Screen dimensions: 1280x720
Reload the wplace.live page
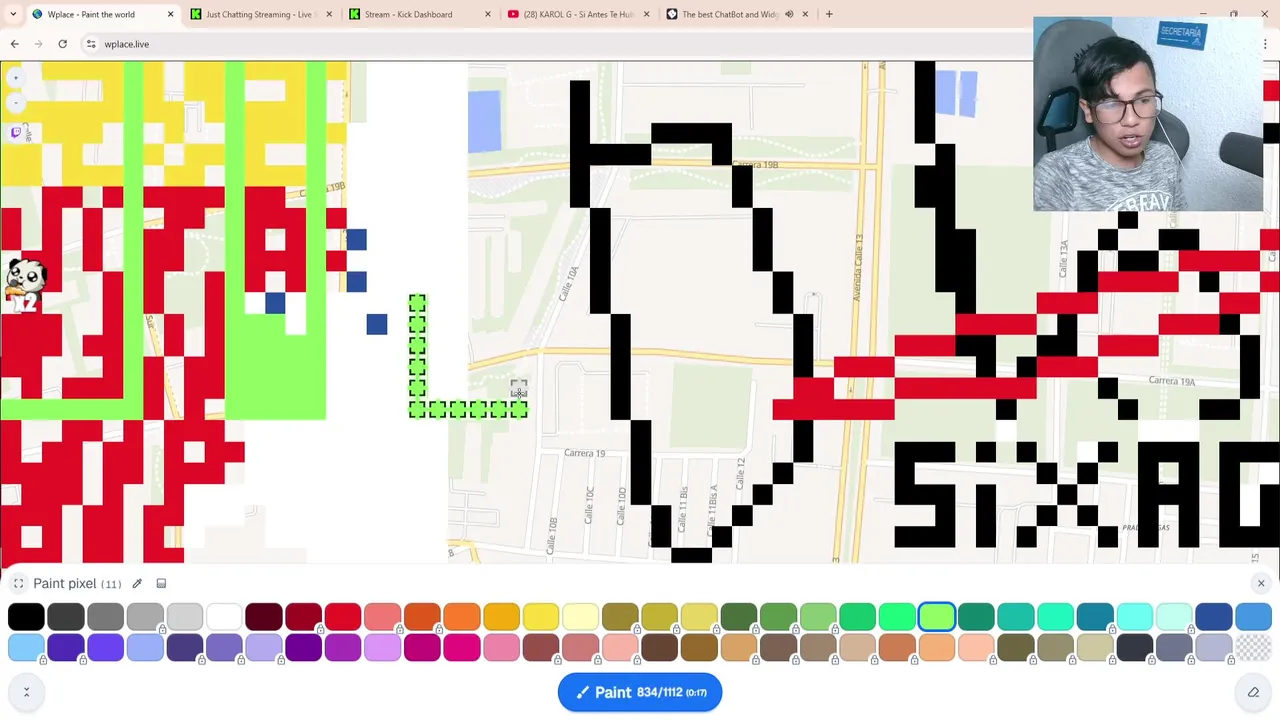pyautogui.click(x=62, y=44)
